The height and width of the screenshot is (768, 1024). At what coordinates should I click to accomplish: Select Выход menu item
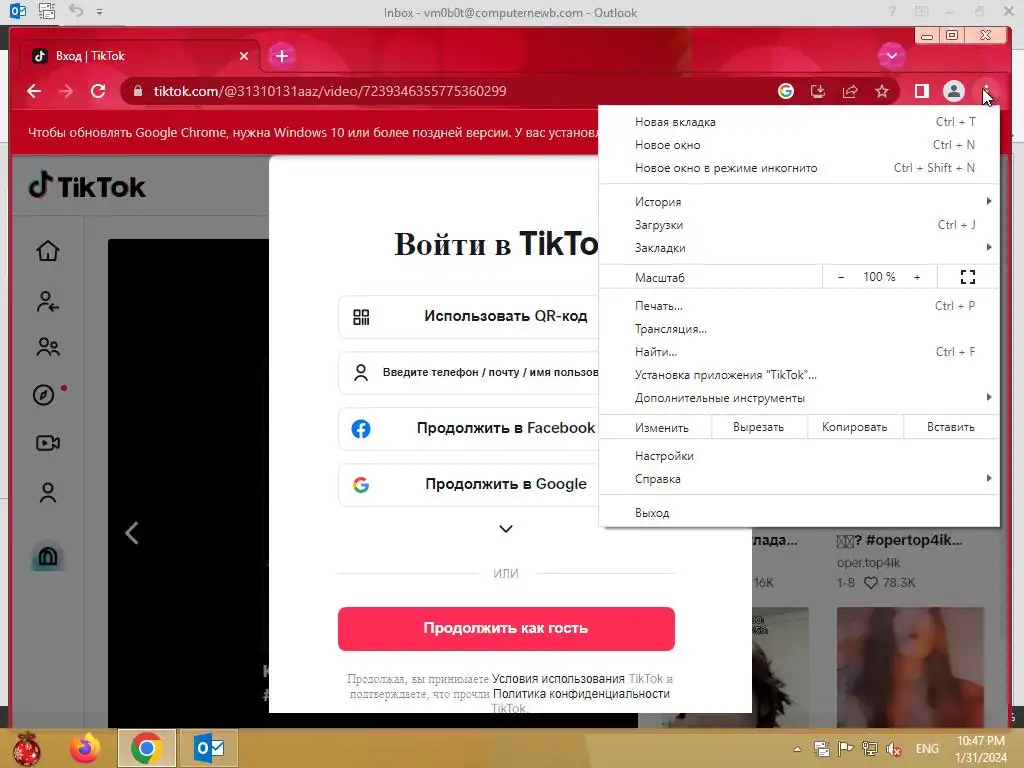click(799, 513)
